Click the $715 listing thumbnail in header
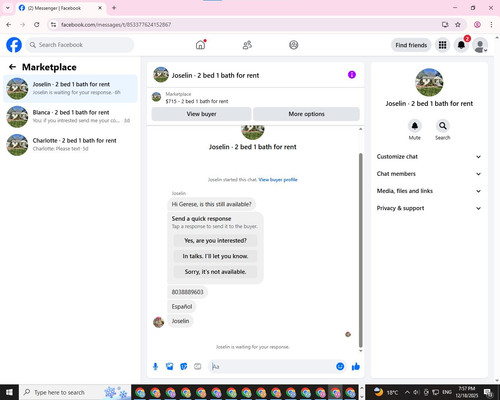Image resolution: width=500 pixels, height=400 pixels. click(x=156, y=97)
